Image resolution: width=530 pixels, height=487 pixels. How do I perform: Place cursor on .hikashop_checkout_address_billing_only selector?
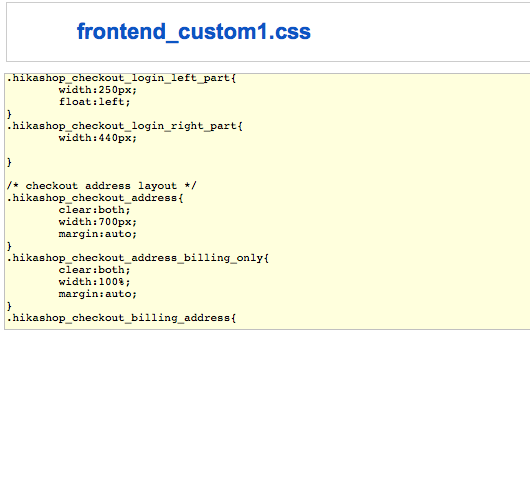(x=138, y=258)
